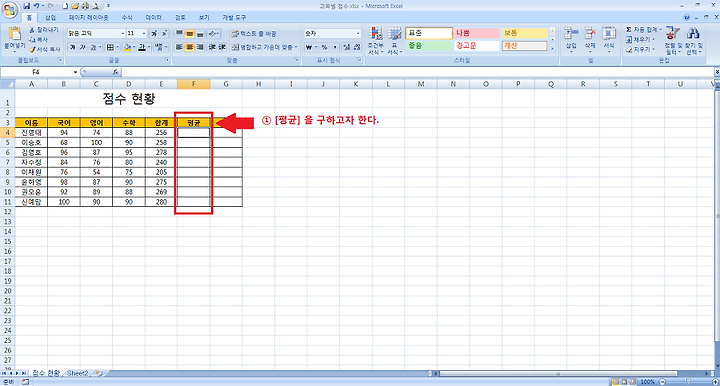Switch to the Formulas (수식) tab
The image size is (720, 386).
pos(127,17)
